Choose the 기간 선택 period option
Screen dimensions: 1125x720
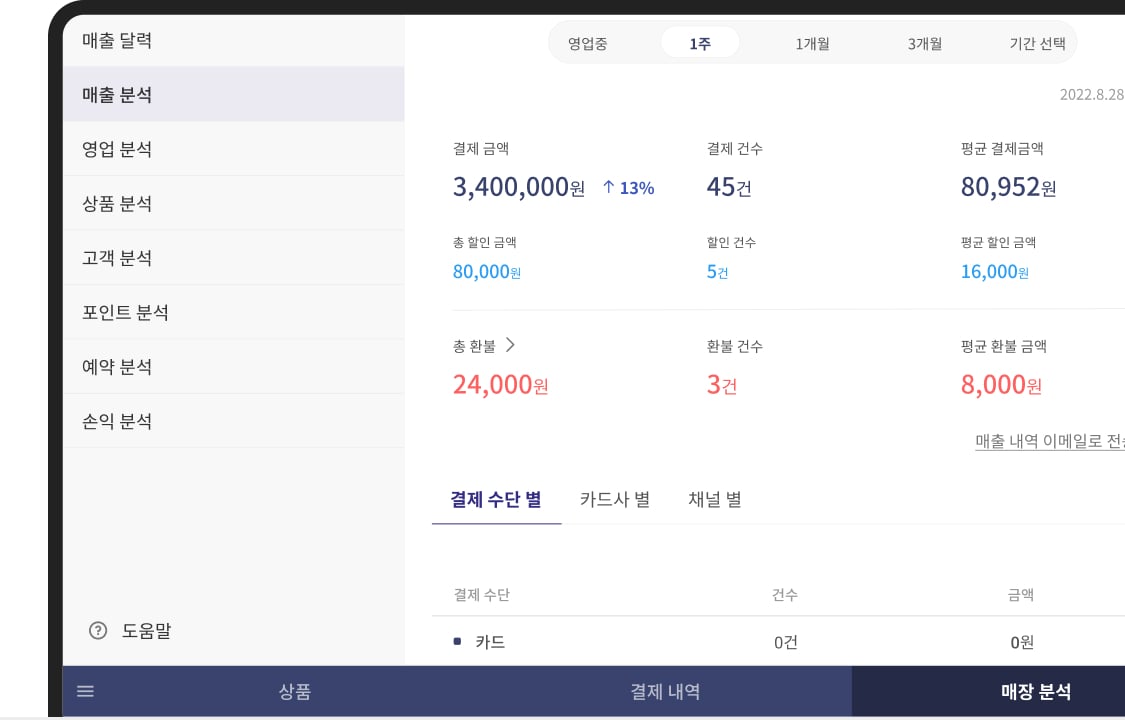pos(1037,43)
